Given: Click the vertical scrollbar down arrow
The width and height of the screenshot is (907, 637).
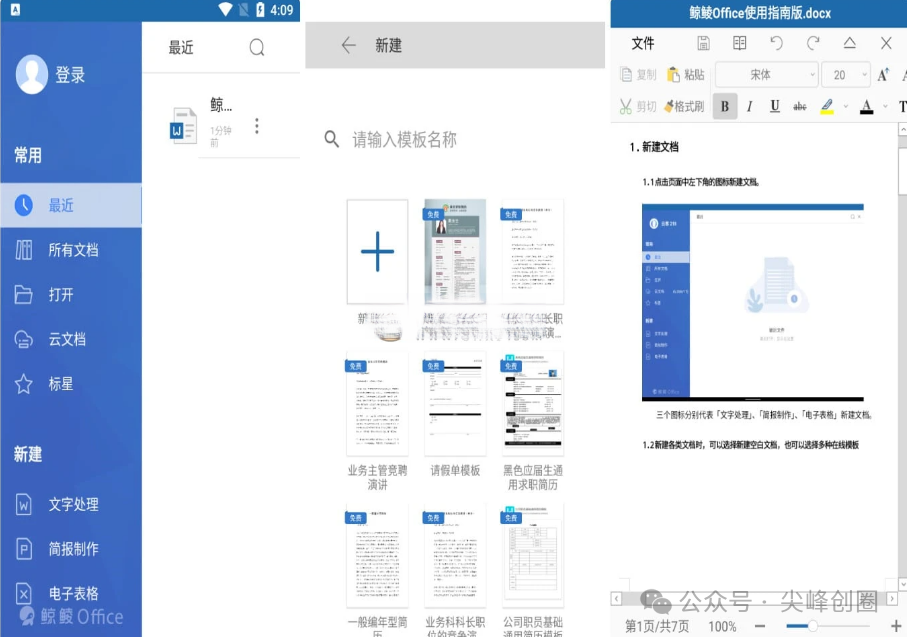Looking at the screenshot, I should tap(902, 584).
